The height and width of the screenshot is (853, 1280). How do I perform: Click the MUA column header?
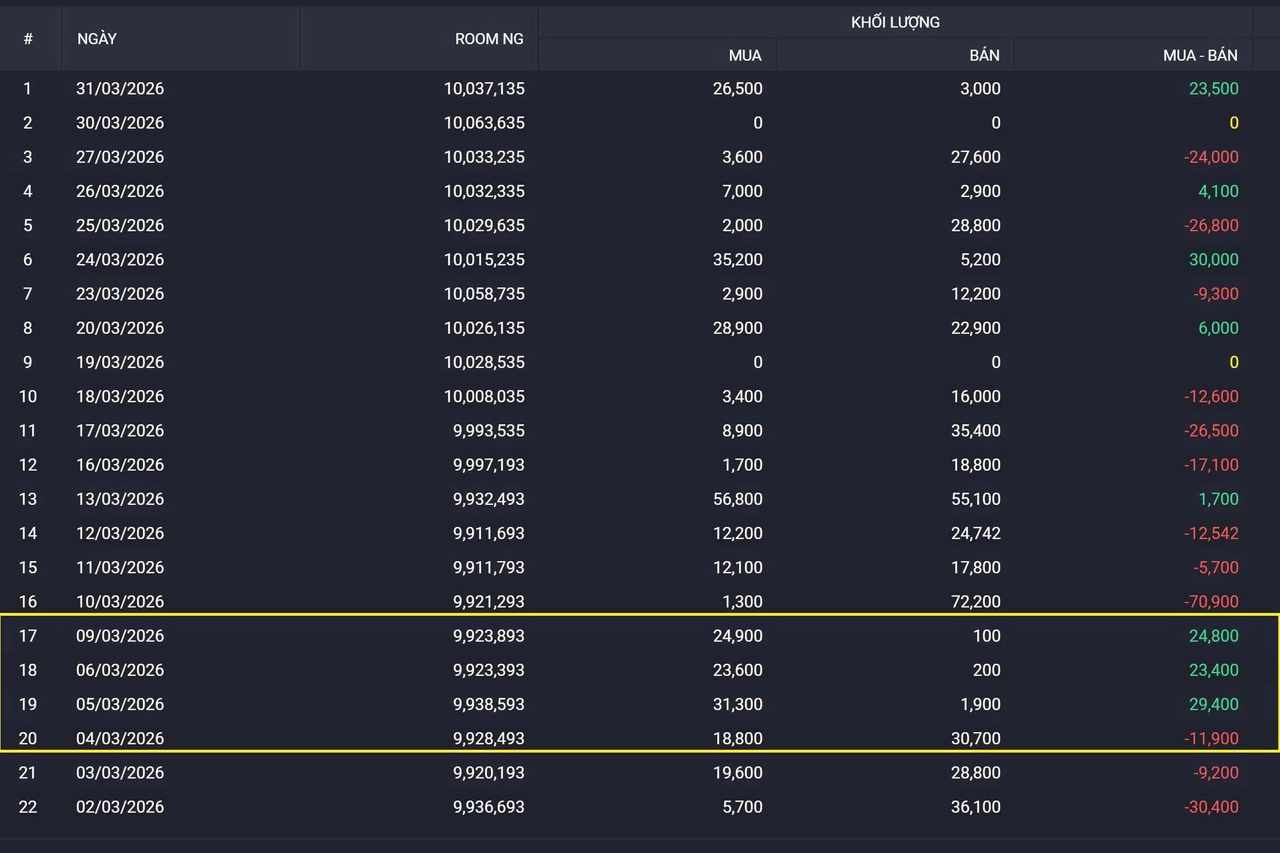click(745, 56)
